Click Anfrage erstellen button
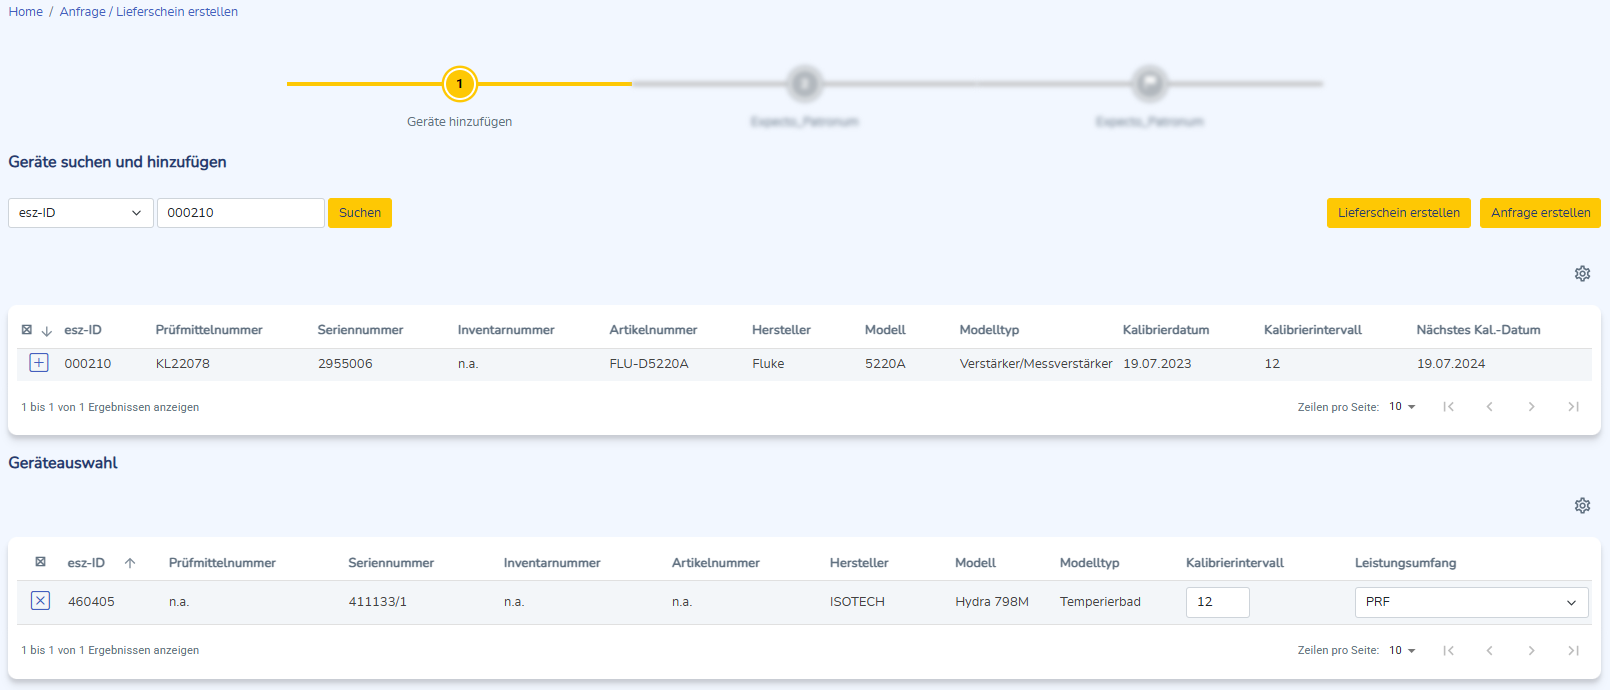The width and height of the screenshot is (1610, 690). [x=1540, y=213]
